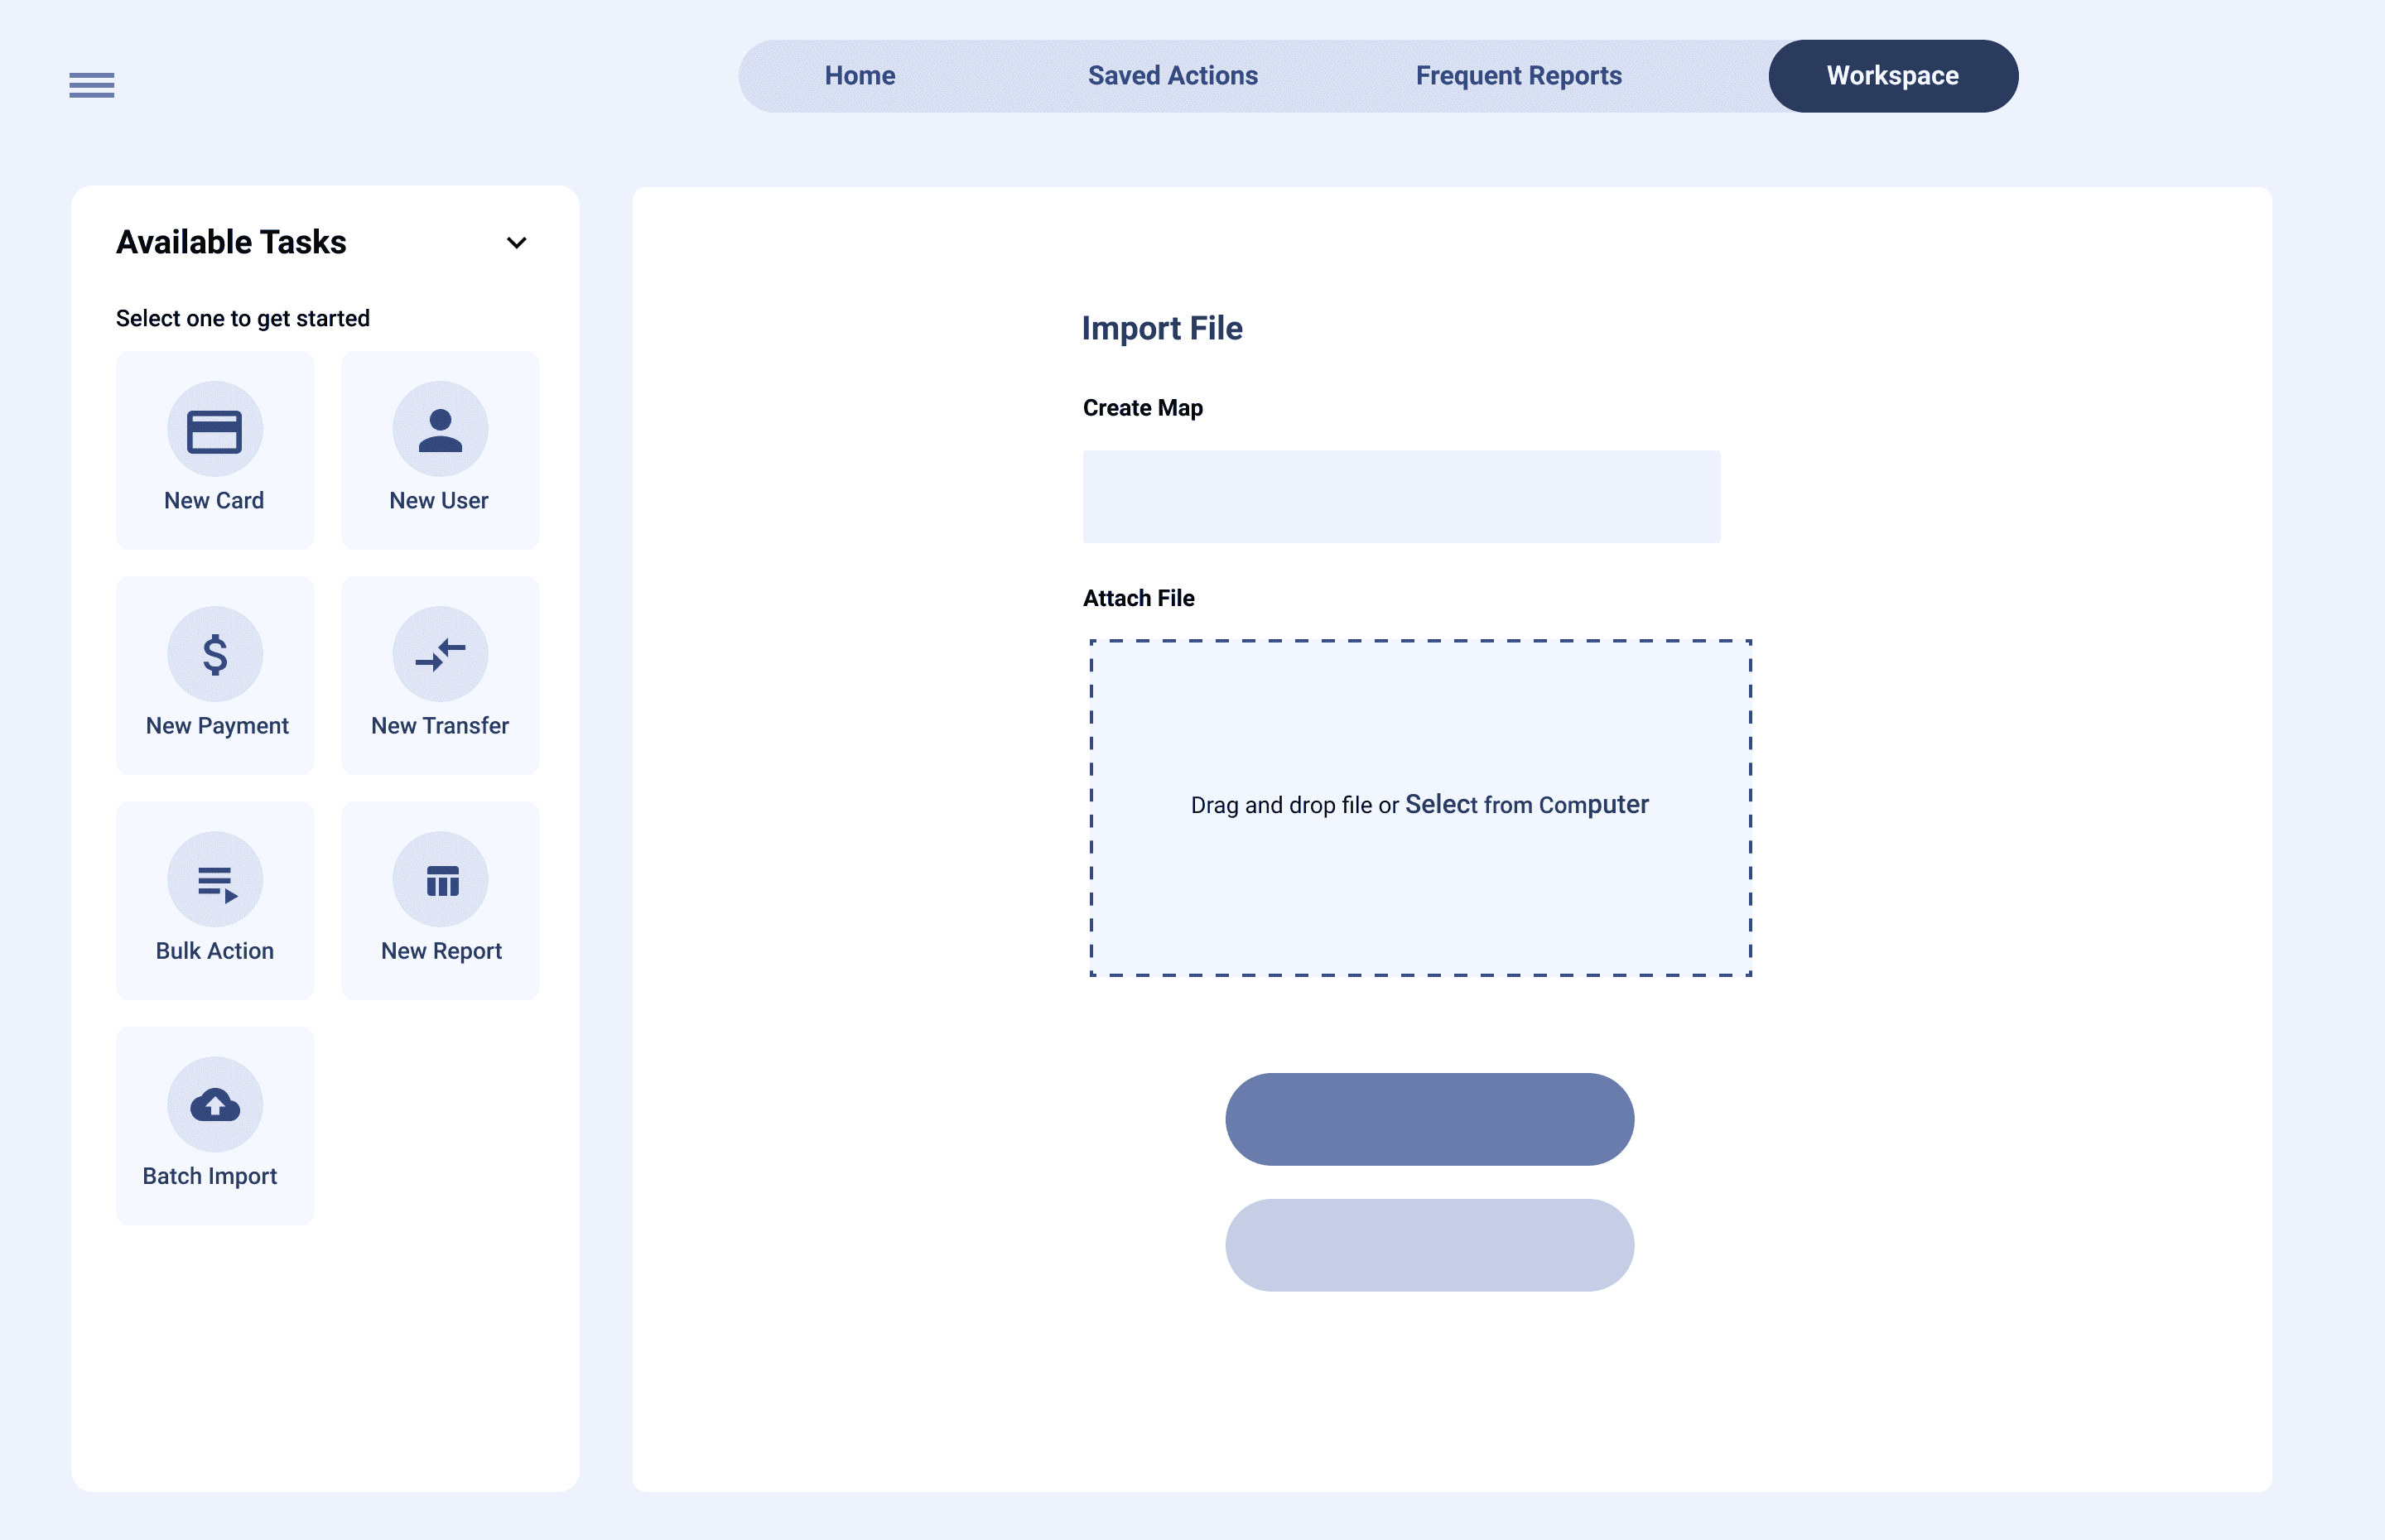Switch to the Home tab
Screen dimensions: 2385x1540
[x=859, y=75]
